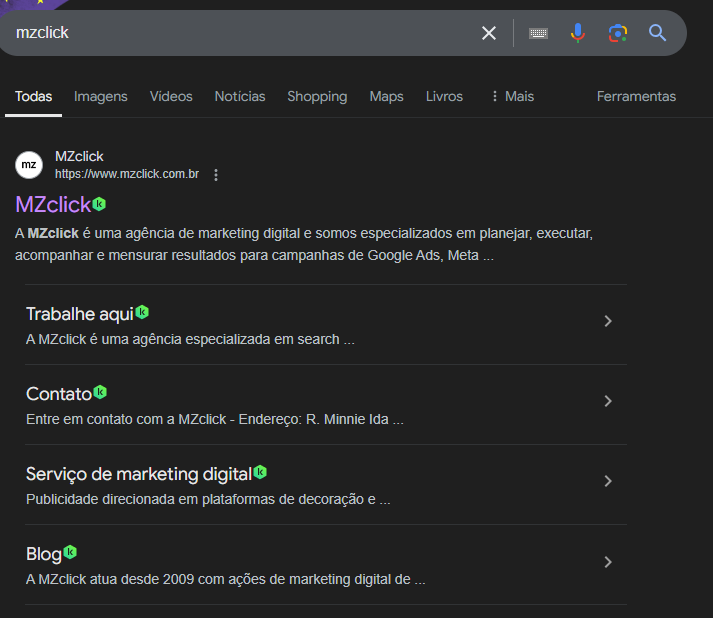This screenshot has width=713, height=618.
Task: Clear the search box with the X icon
Action: tap(489, 33)
